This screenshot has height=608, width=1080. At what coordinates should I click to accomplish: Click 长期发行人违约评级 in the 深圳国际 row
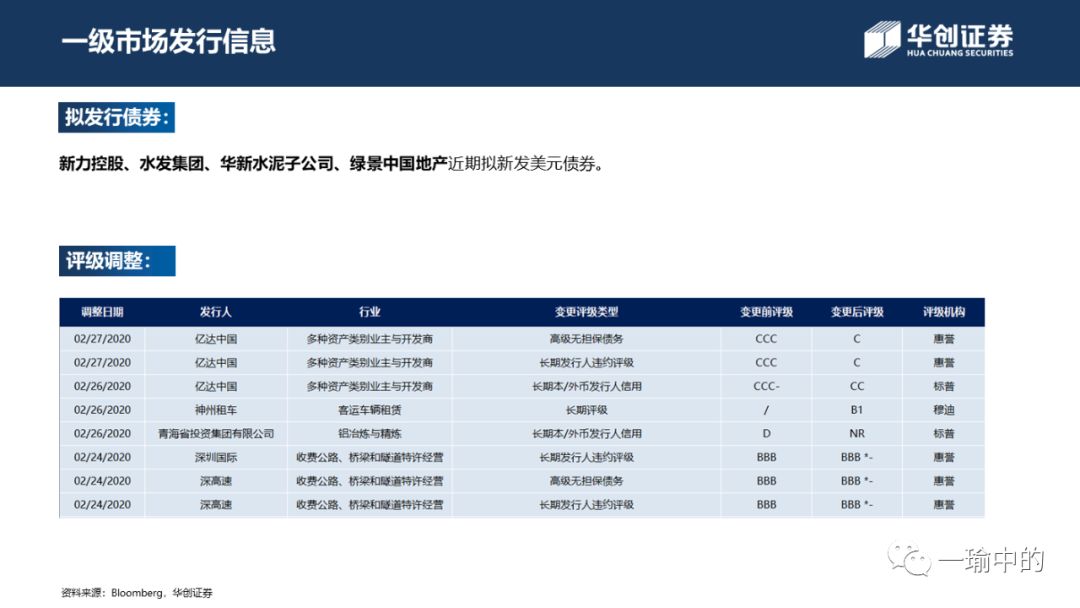click(586, 457)
